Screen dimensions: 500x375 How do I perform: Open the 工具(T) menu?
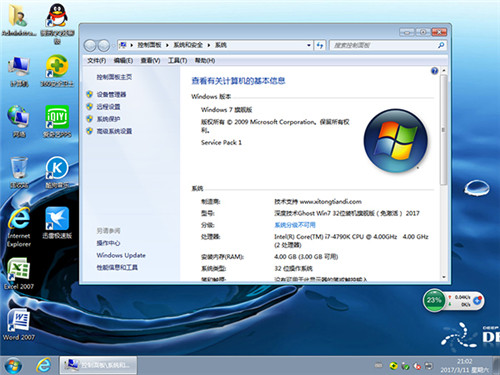click(177, 61)
